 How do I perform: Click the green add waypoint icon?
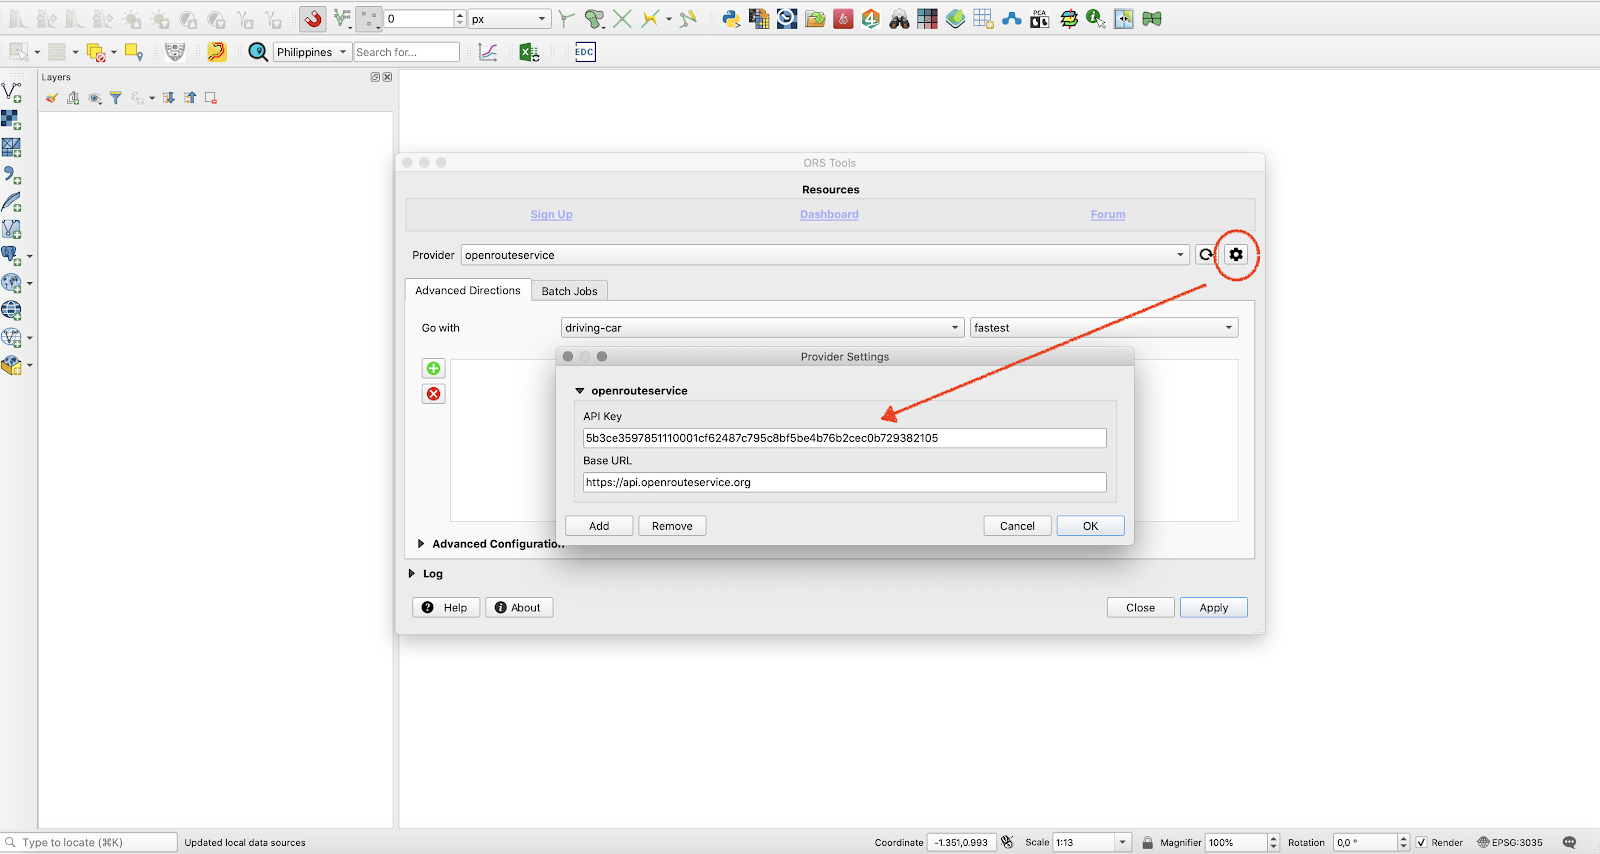(x=434, y=369)
